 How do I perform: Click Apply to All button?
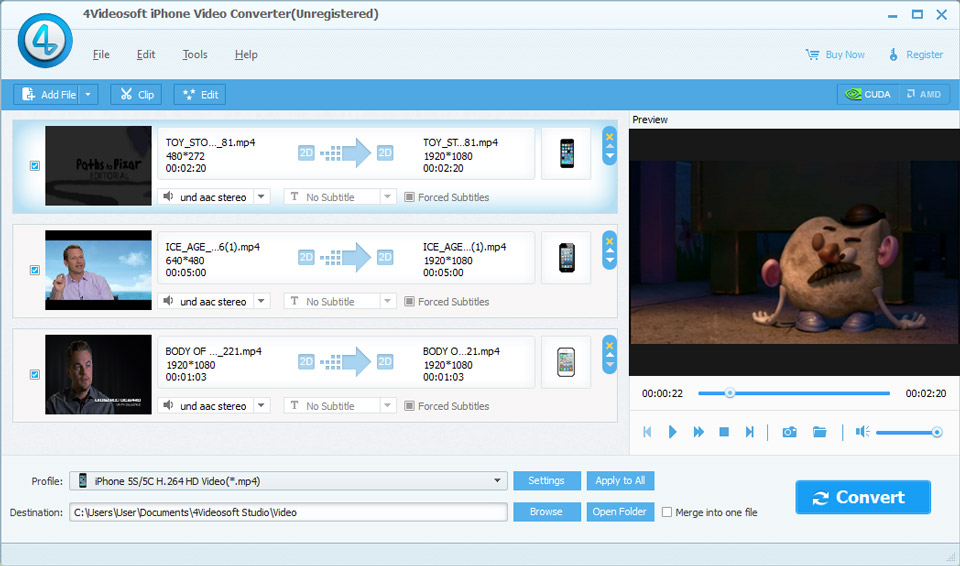click(x=620, y=480)
